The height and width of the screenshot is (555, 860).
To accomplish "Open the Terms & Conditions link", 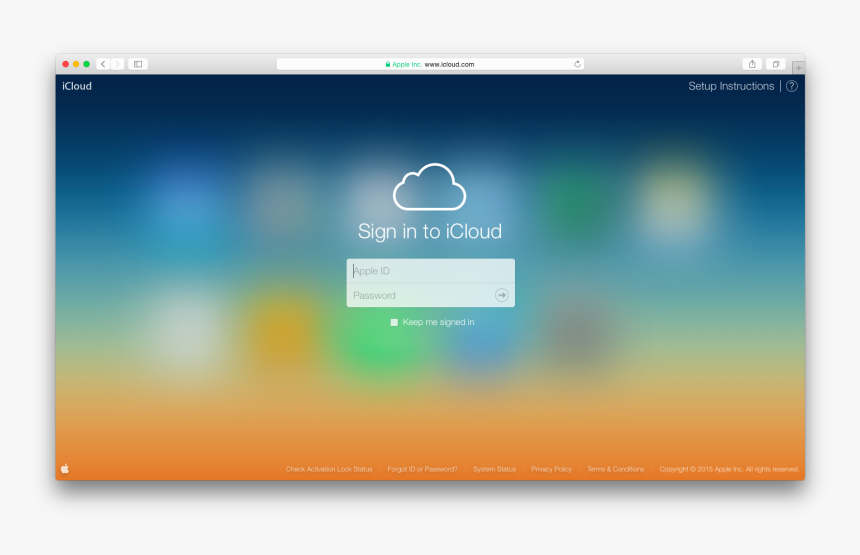I will click(615, 469).
